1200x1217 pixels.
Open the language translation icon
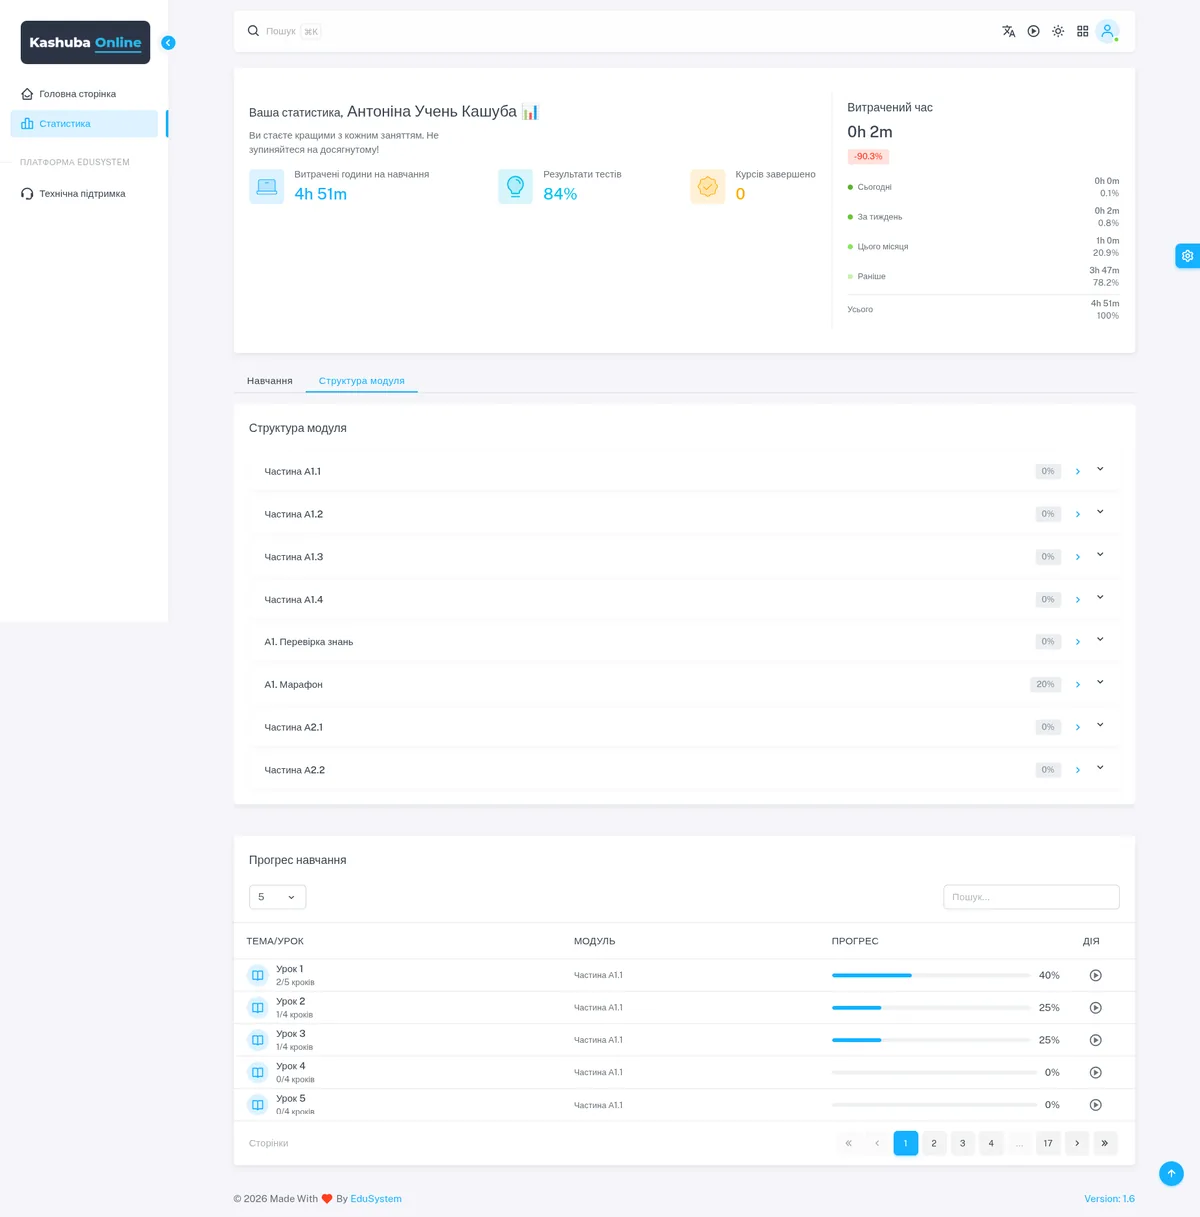click(1009, 31)
